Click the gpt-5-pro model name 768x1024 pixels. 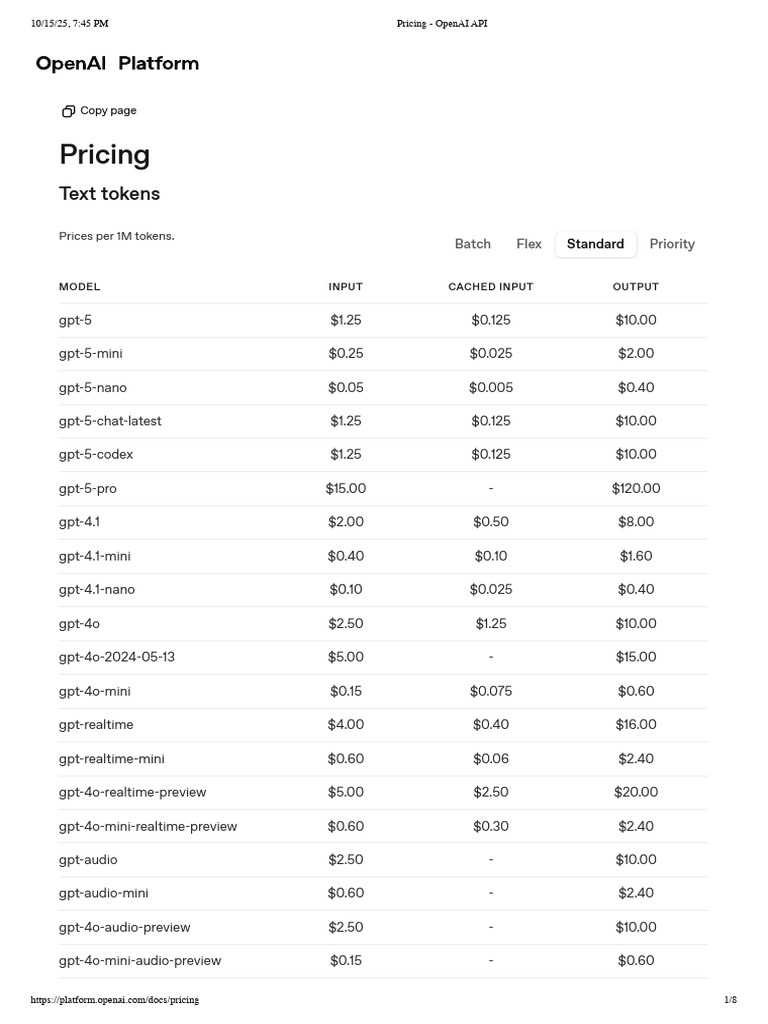point(88,488)
